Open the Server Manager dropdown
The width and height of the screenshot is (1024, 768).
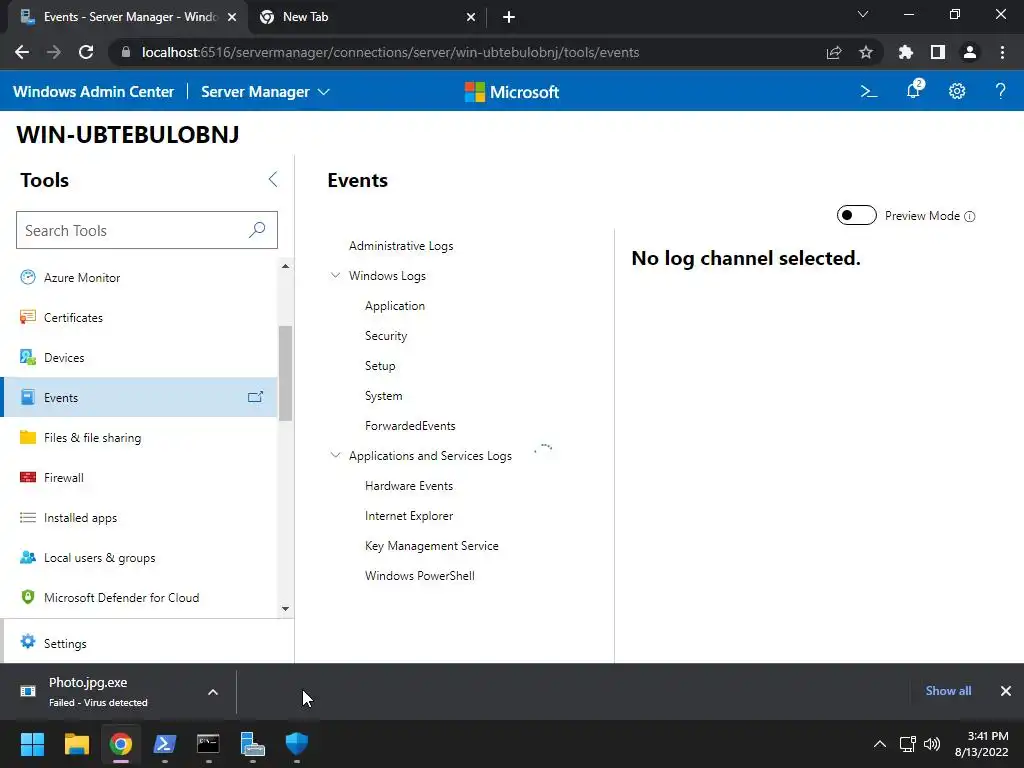click(265, 92)
